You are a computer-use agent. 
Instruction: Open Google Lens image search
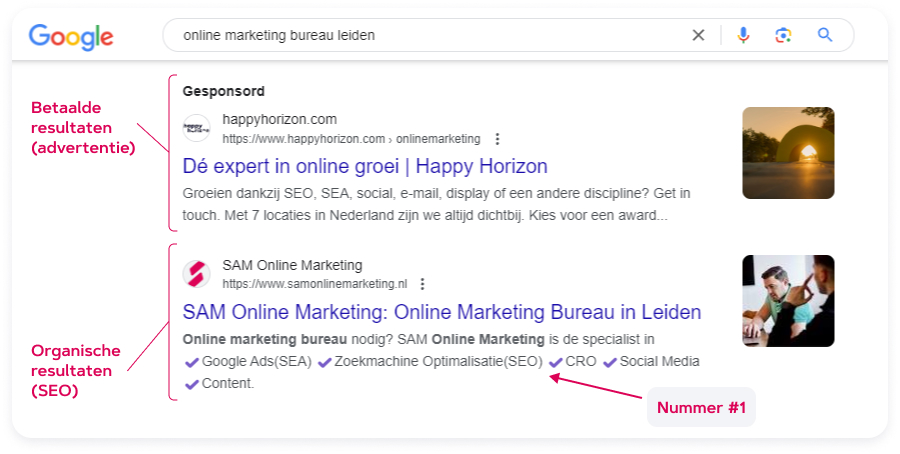point(783,35)
